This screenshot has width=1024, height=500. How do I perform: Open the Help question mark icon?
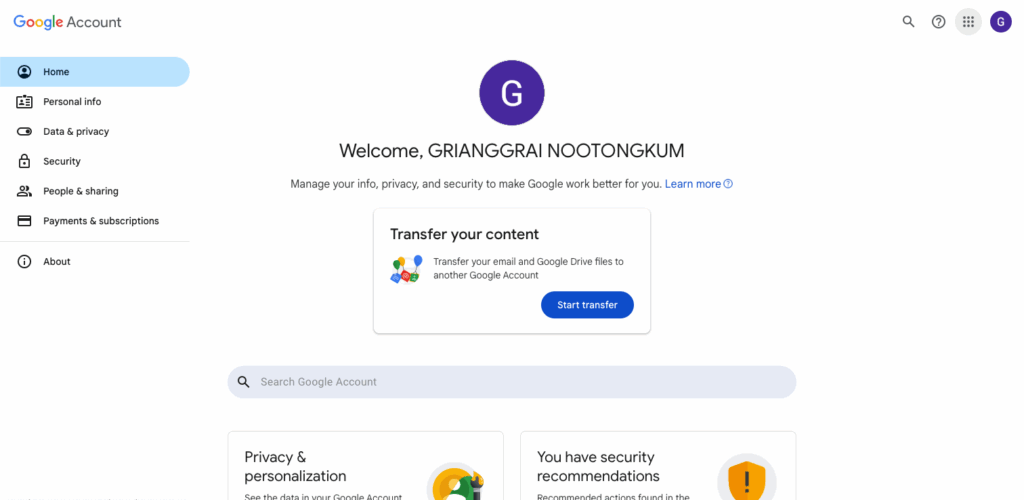(938, 22)
